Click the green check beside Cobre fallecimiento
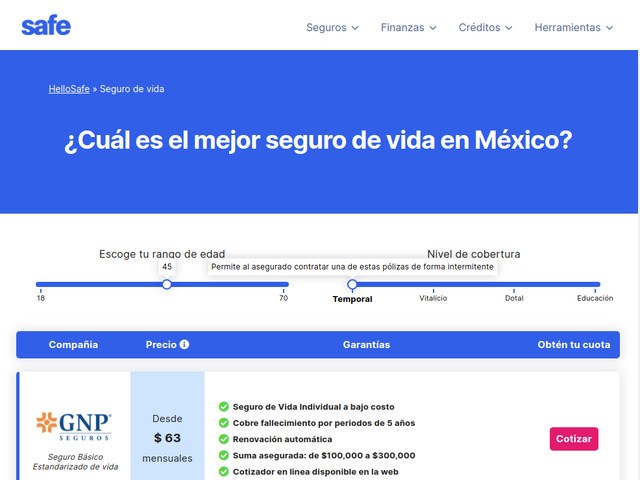Image resolution: width=640 pixels, height=480 pixels. (x=224, y=423)
